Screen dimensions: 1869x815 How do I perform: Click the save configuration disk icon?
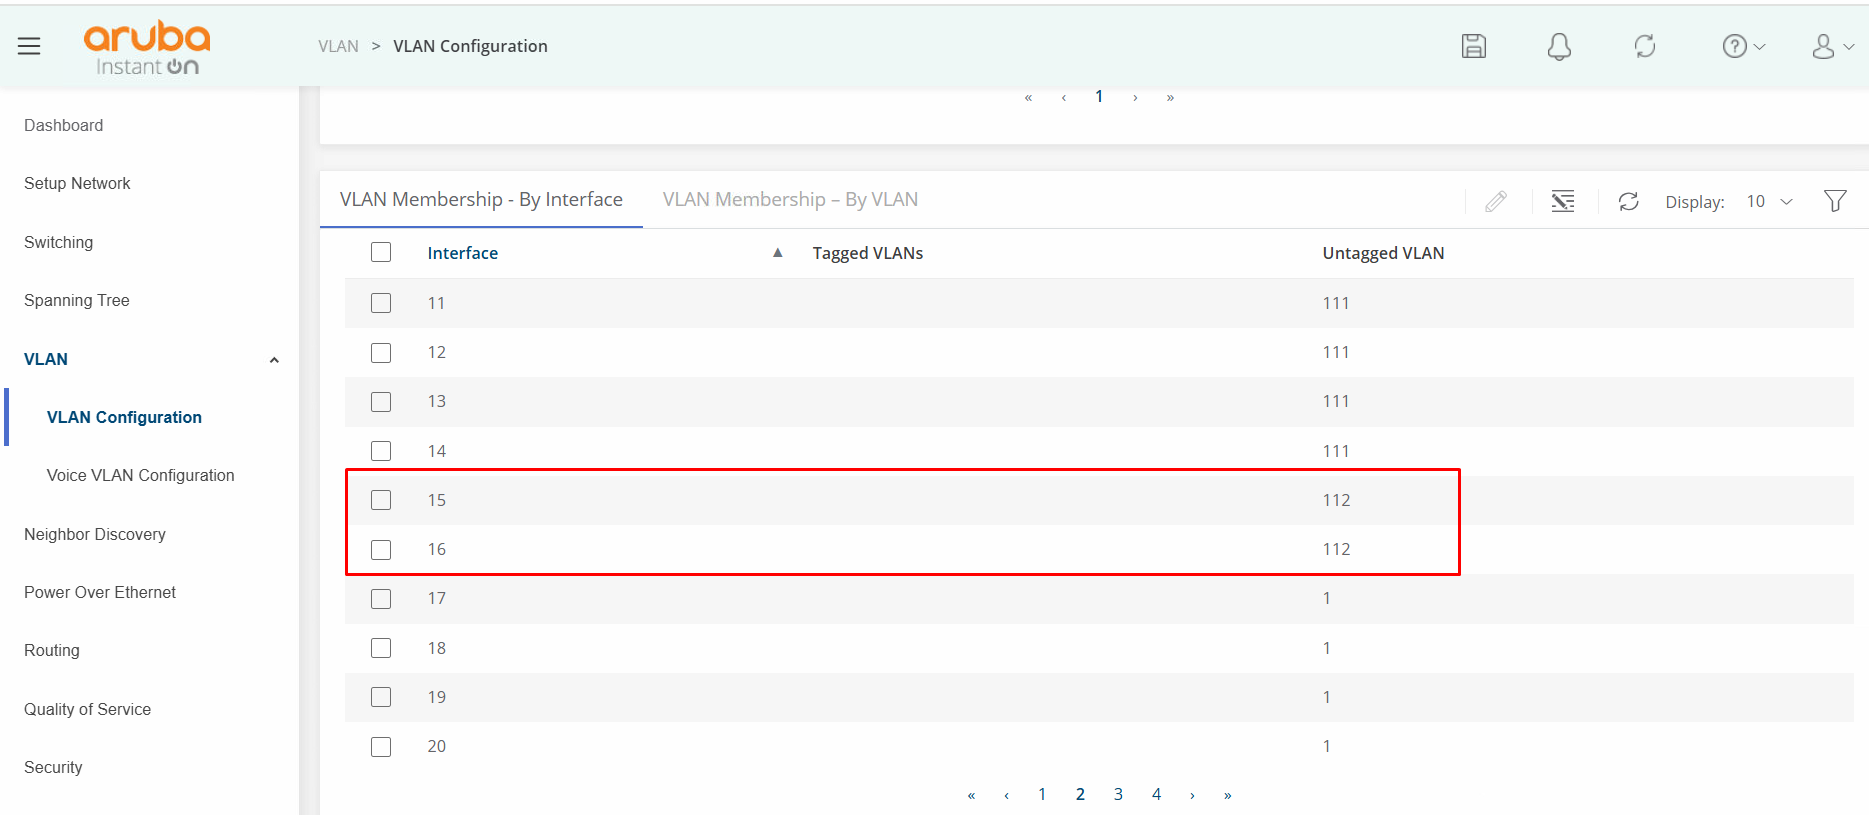[1473, 46]
